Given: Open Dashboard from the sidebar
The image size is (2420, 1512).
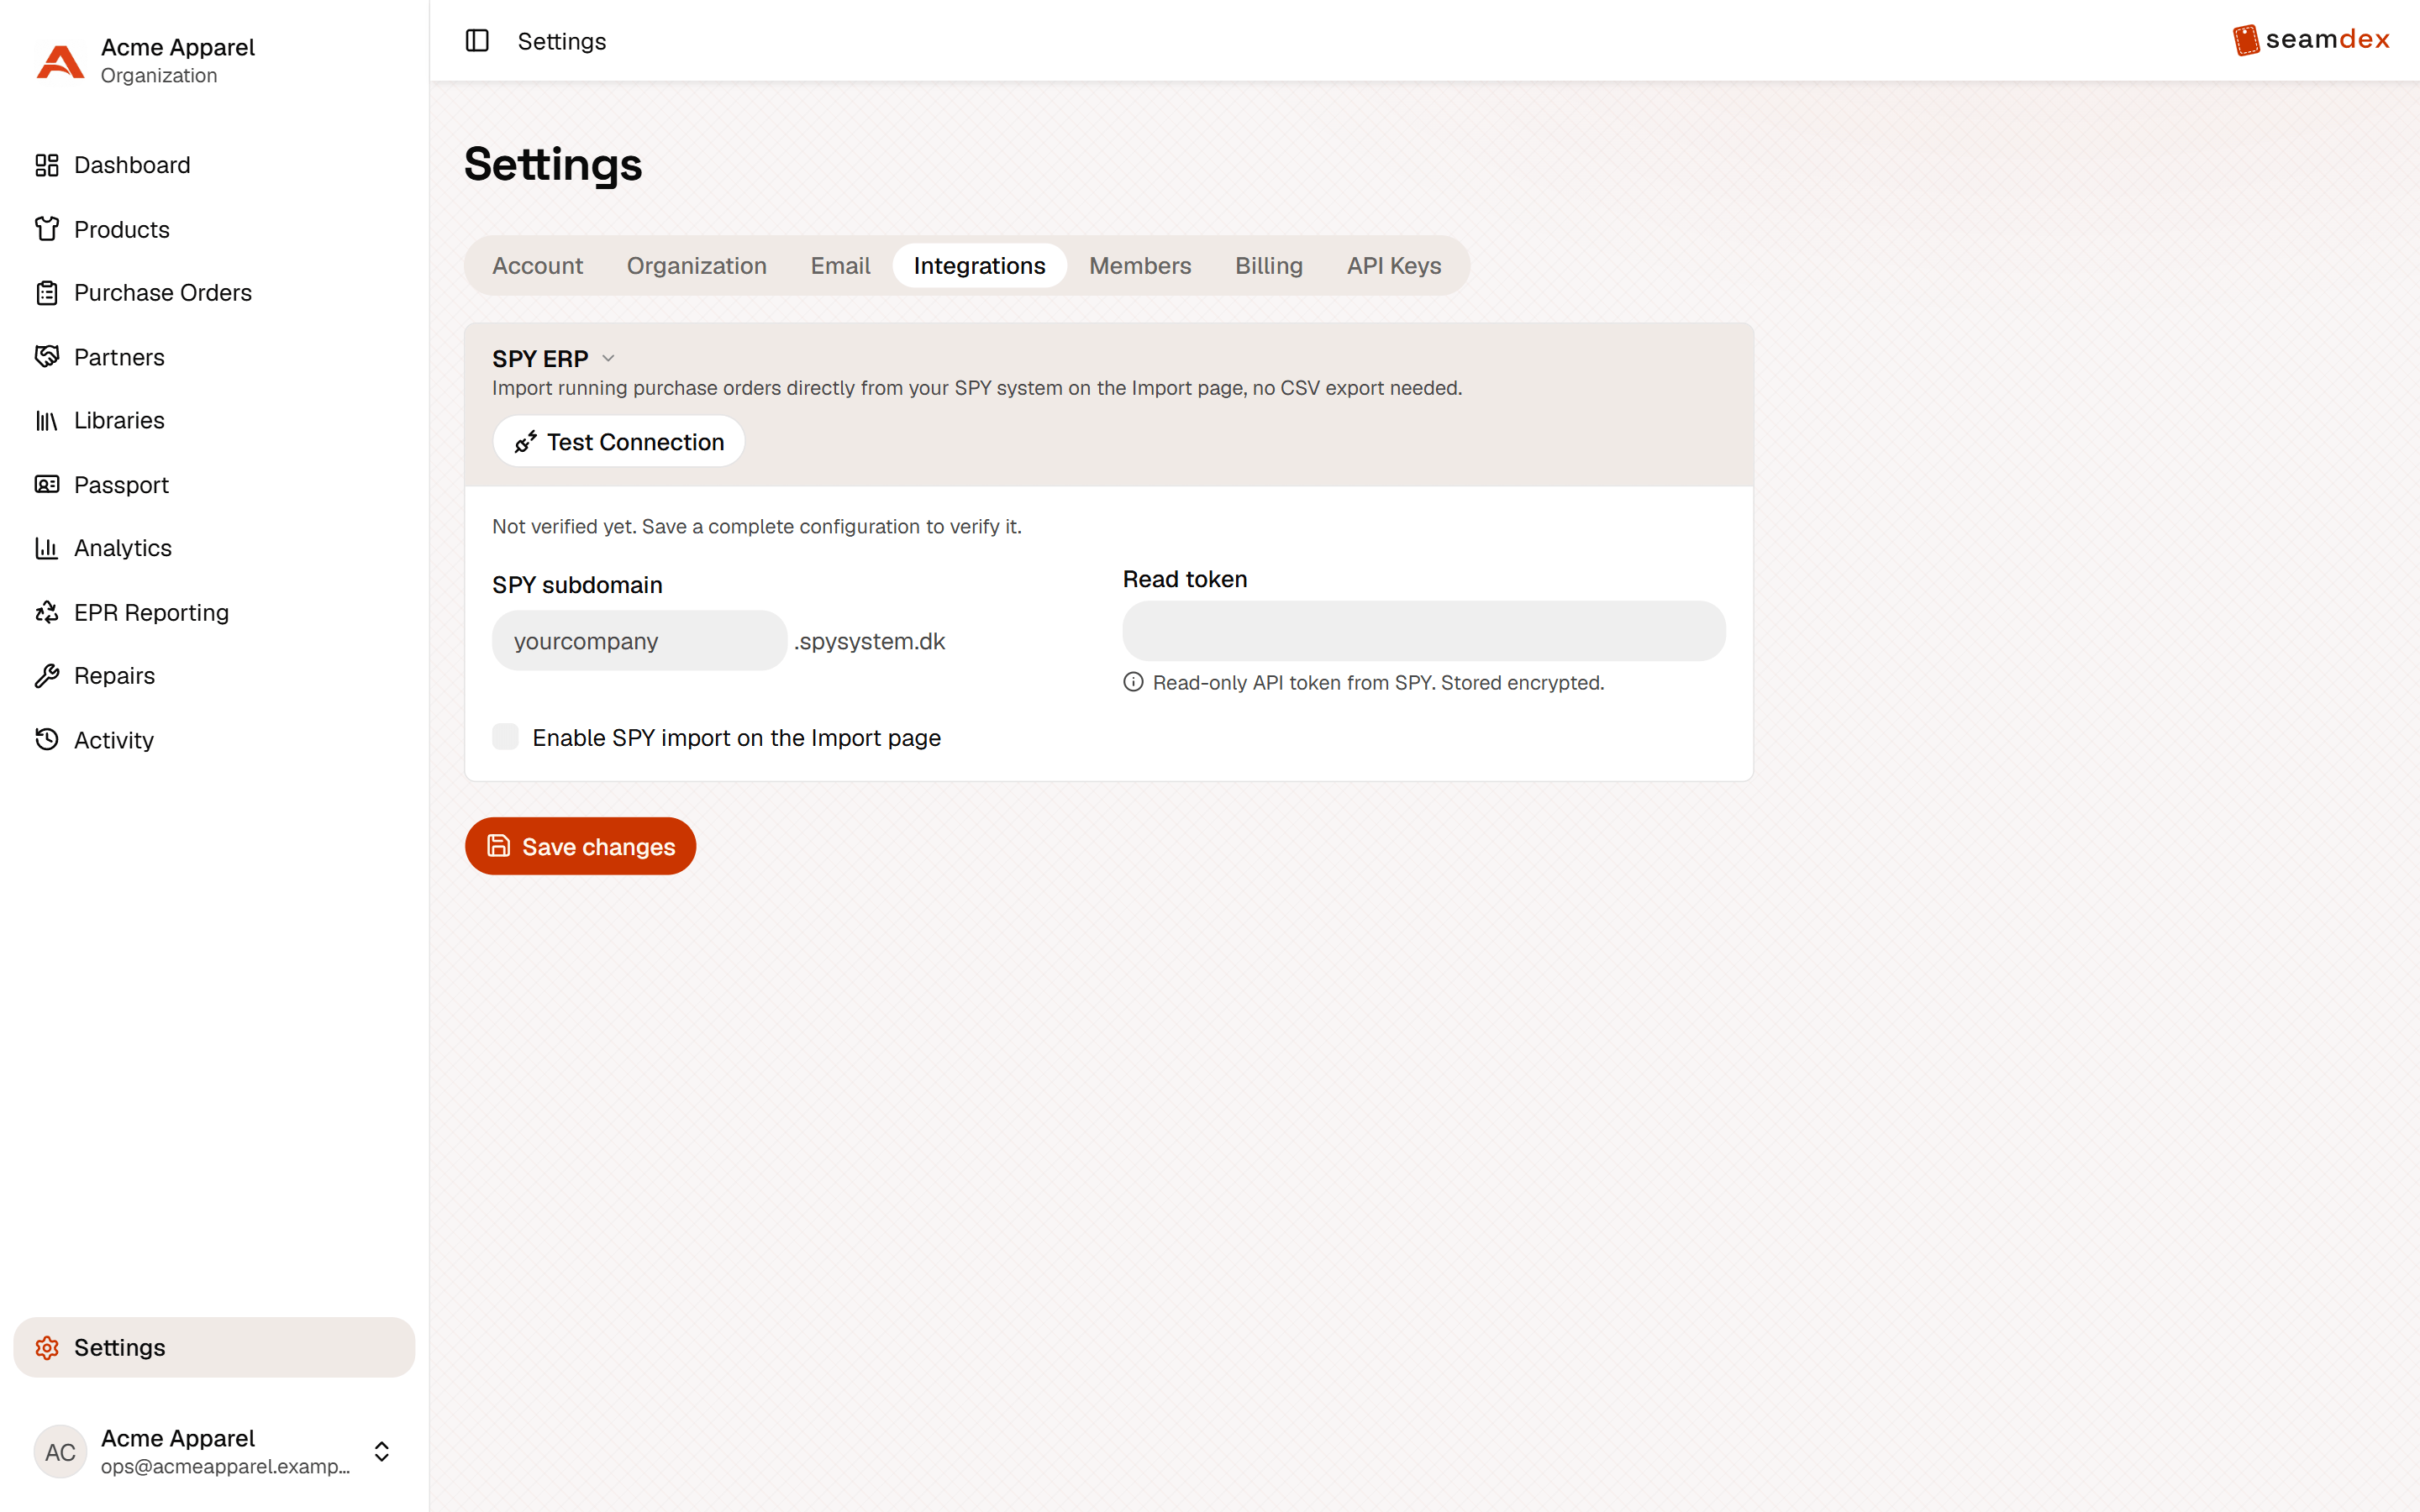Looking at the screenshot, I should pyautogui.click(x=214, y=165).
